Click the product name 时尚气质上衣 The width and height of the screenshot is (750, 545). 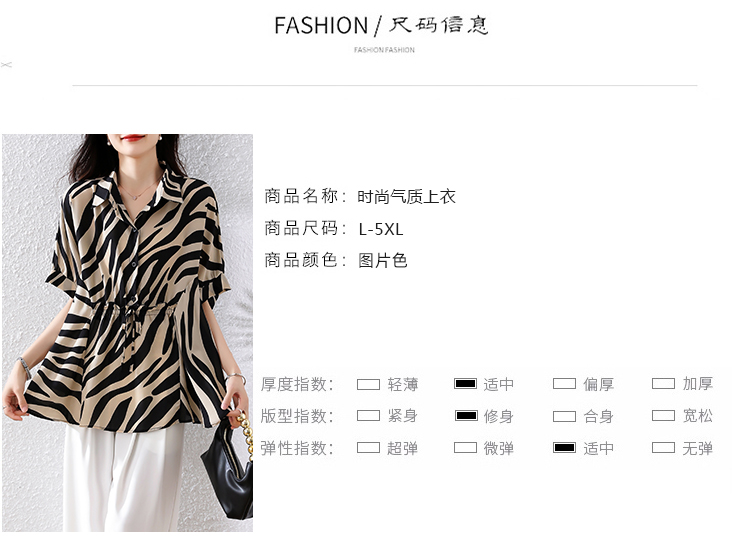click(406, 197)
